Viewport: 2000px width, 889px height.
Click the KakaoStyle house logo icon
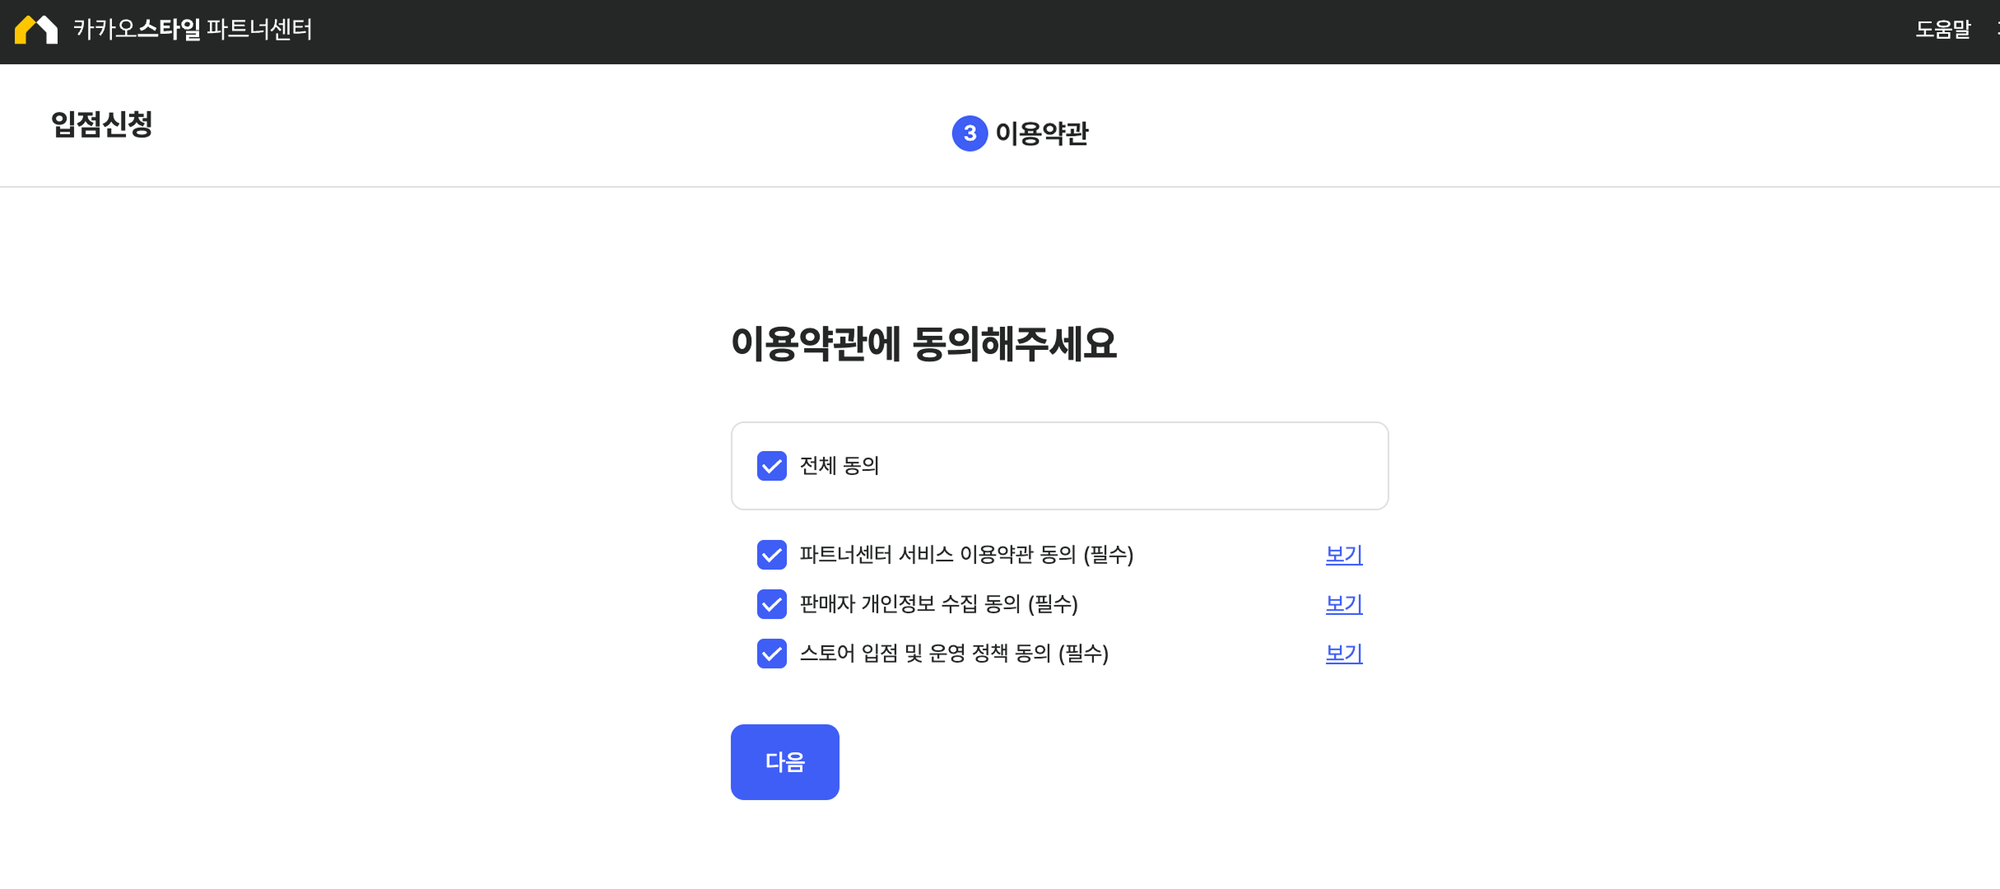[x=36, y=30]
